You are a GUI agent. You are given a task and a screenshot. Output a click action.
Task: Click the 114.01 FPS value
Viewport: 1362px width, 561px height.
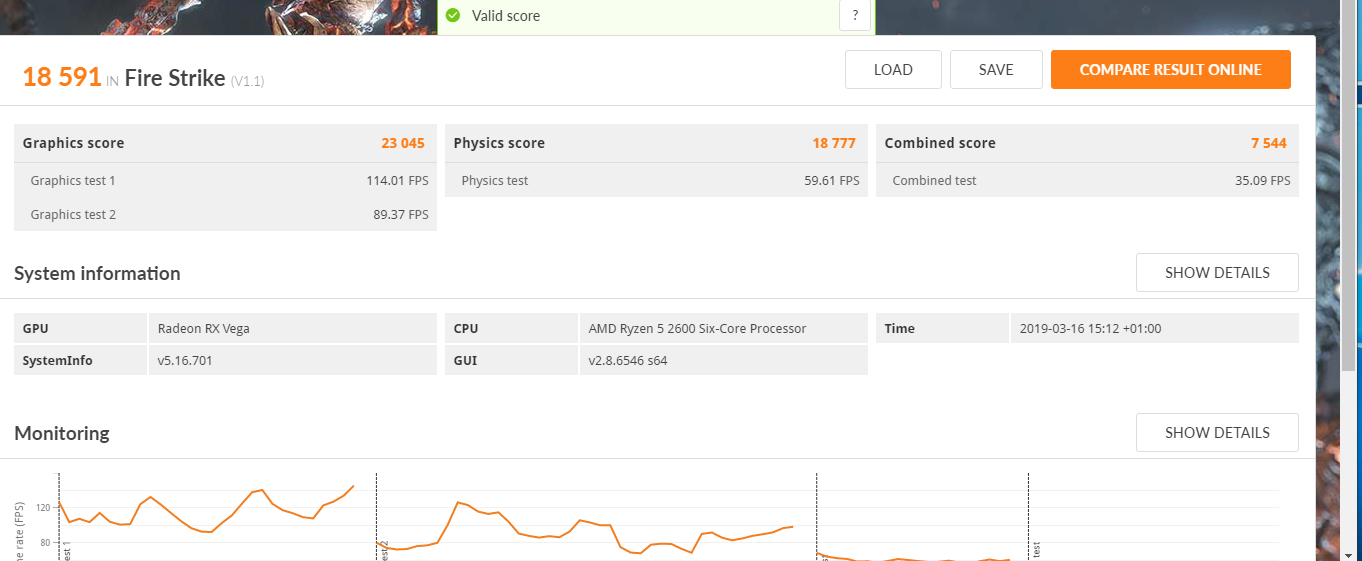(x=397, y=181)
